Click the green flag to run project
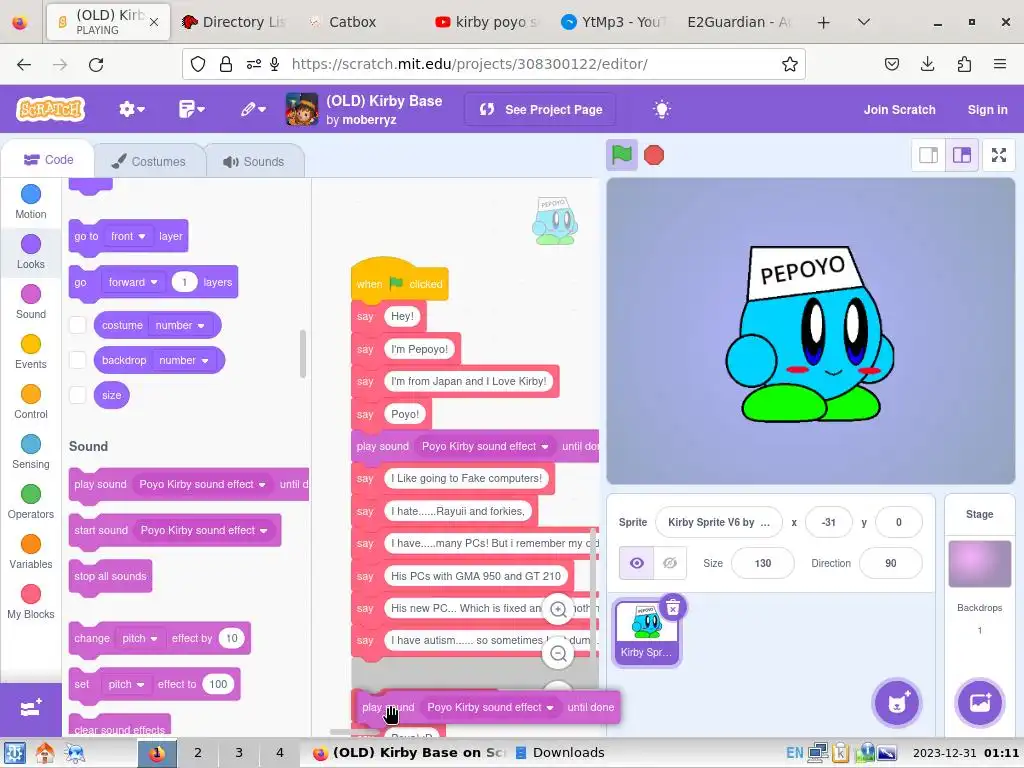1024x768 pixels. tap(621, 155)
